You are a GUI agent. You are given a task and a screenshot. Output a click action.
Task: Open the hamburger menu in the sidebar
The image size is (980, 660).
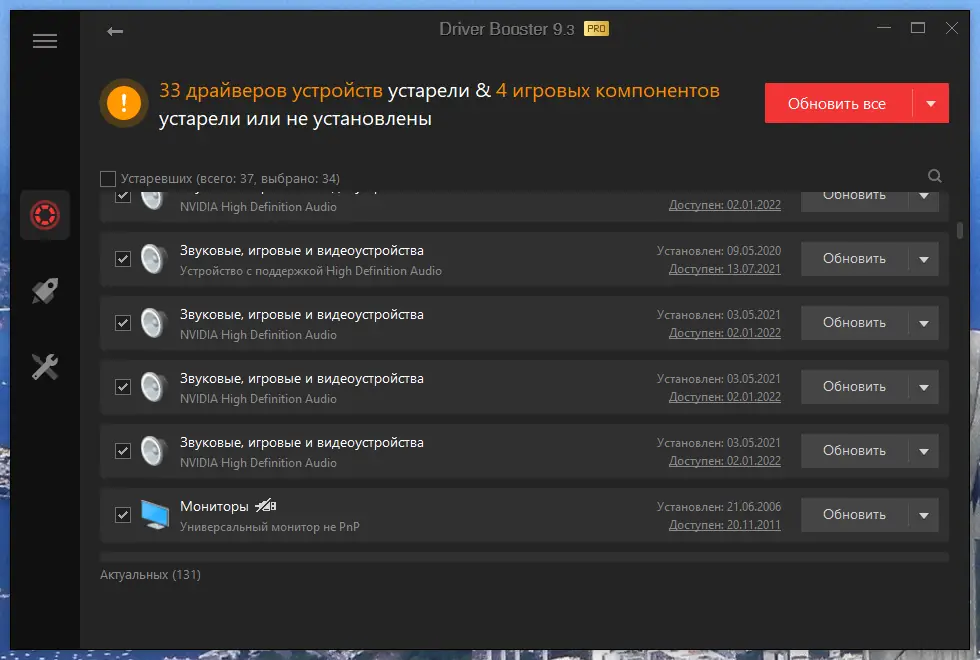(44, 41)
